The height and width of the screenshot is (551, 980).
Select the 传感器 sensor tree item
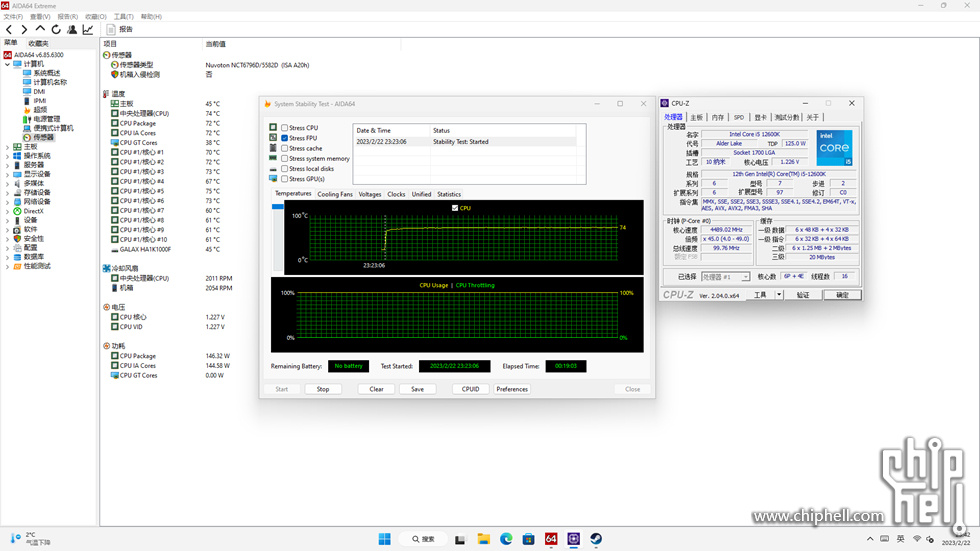tap(38, 137)
